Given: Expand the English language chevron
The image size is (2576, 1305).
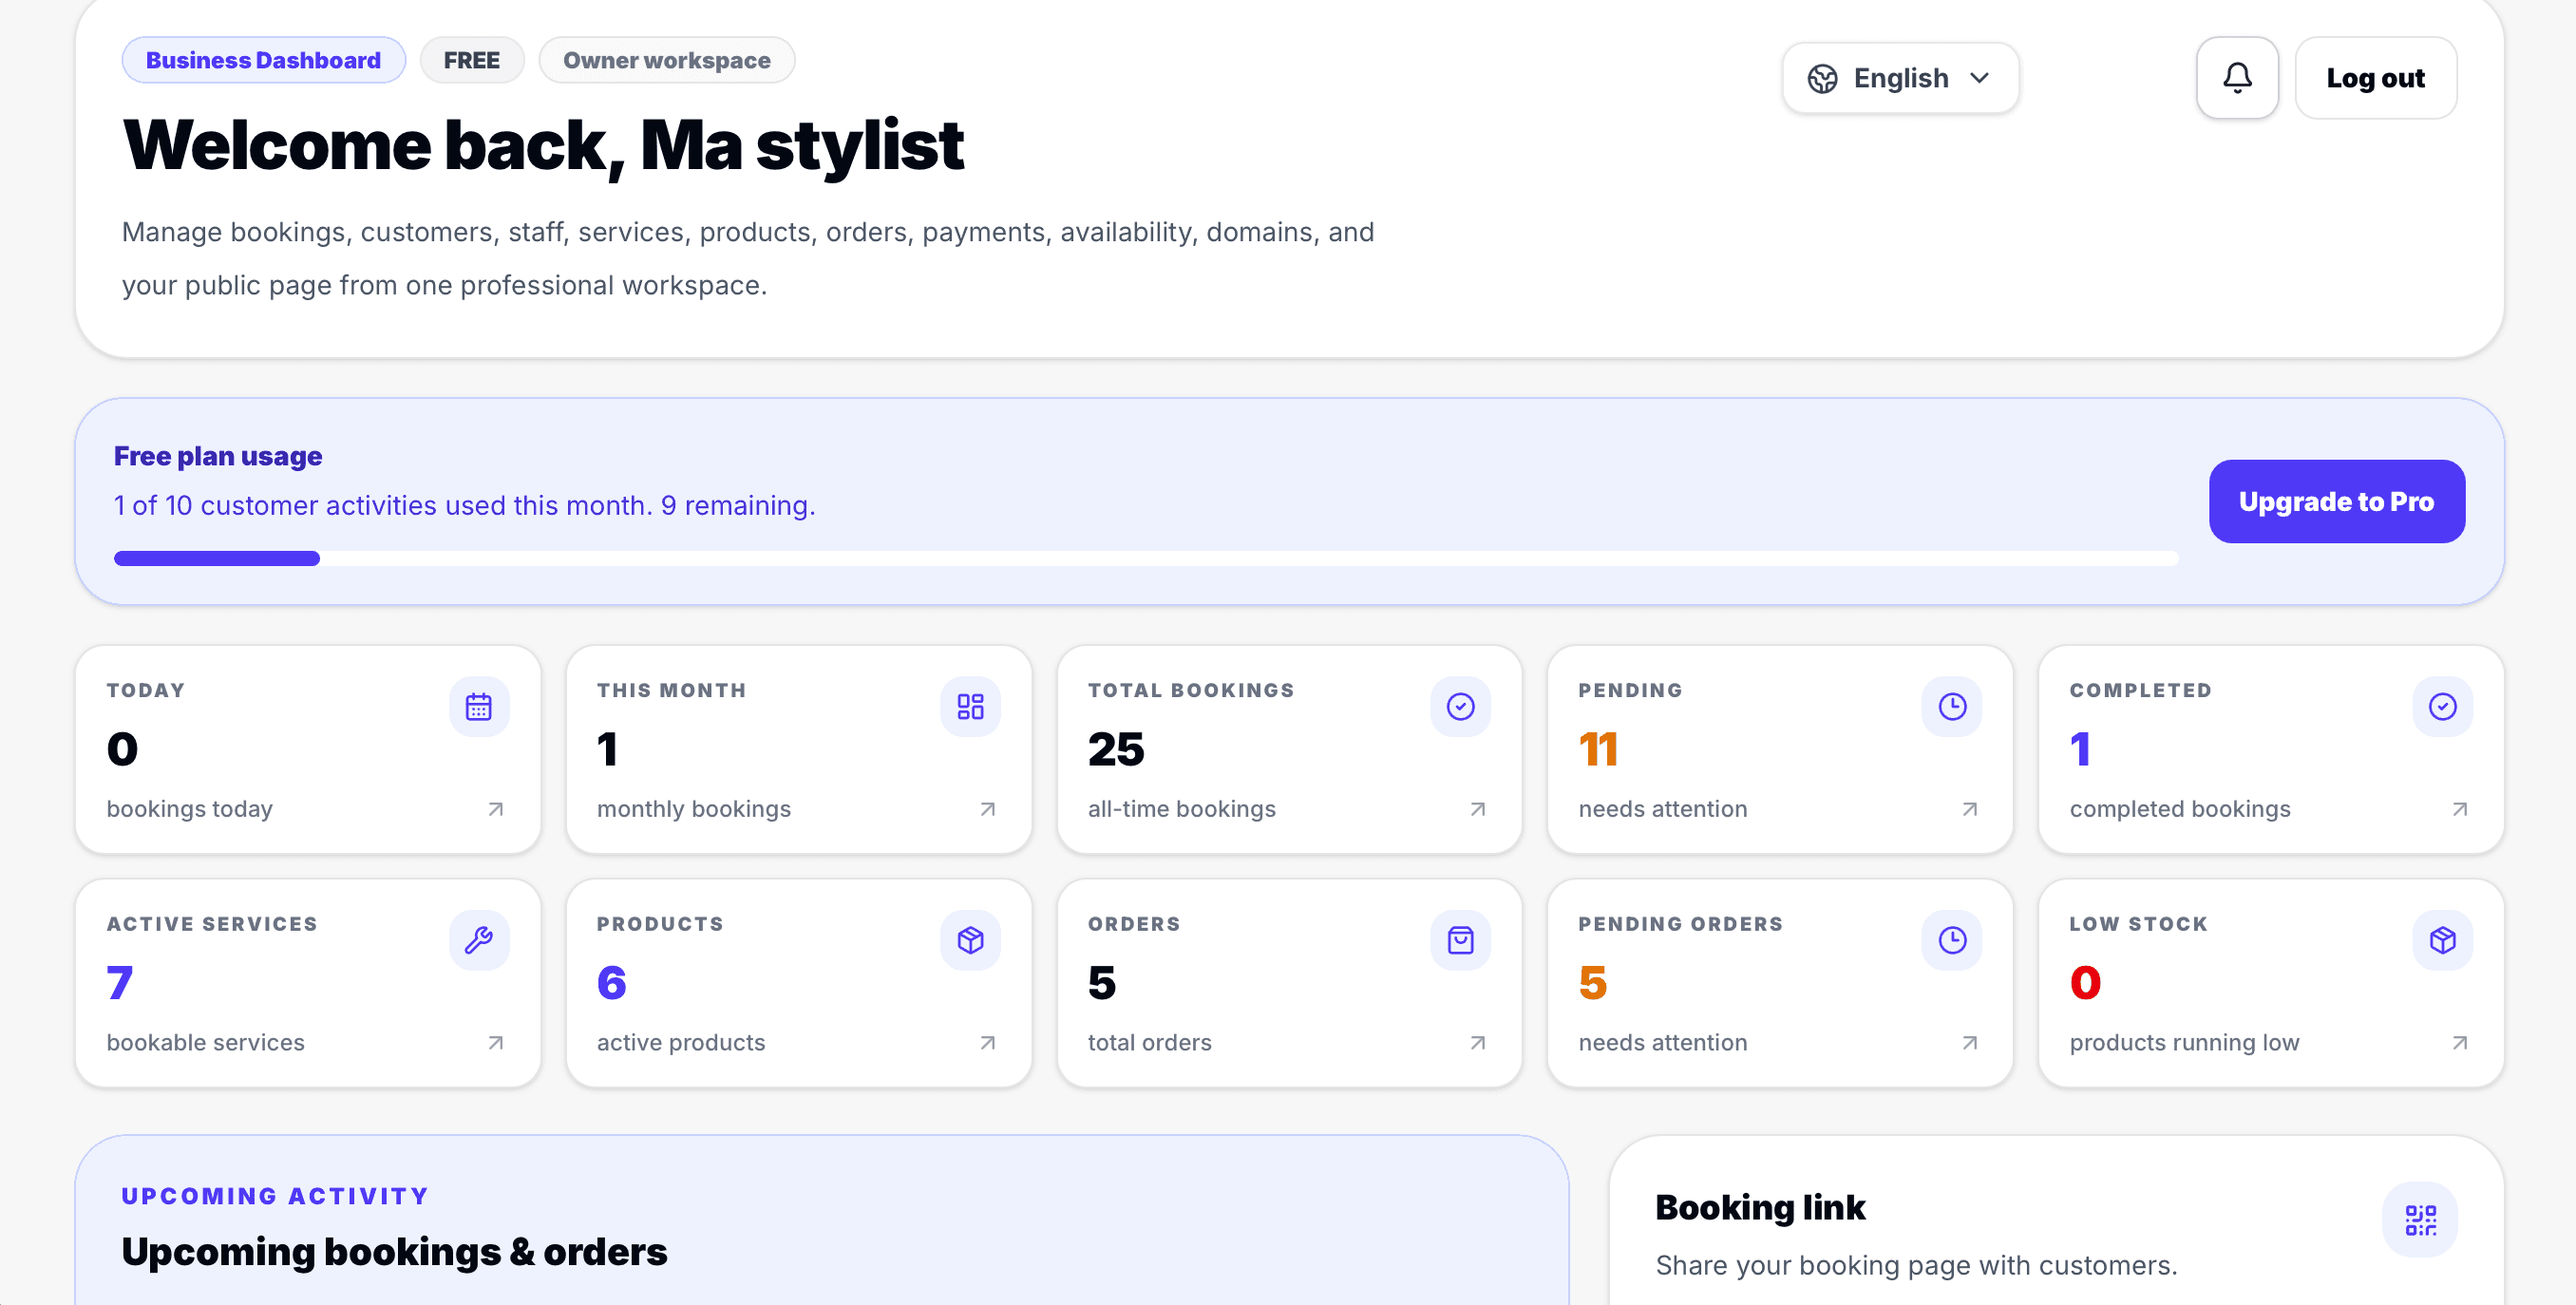Looking at the screenshot, I should (x=1979, y=78).
